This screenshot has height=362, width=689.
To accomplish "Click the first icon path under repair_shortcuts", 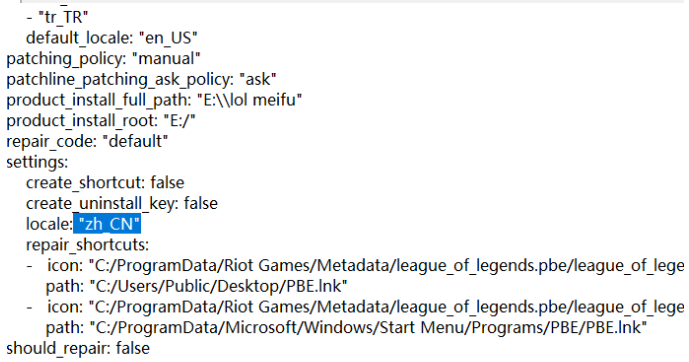I will [x=366, y=265].
